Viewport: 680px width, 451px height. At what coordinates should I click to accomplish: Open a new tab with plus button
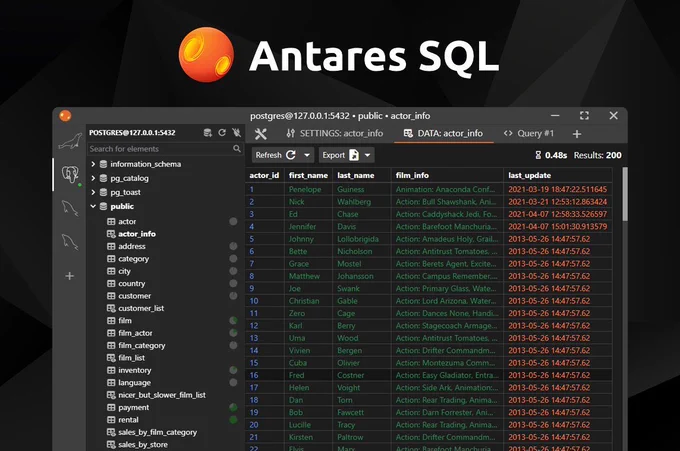point(577,134)
